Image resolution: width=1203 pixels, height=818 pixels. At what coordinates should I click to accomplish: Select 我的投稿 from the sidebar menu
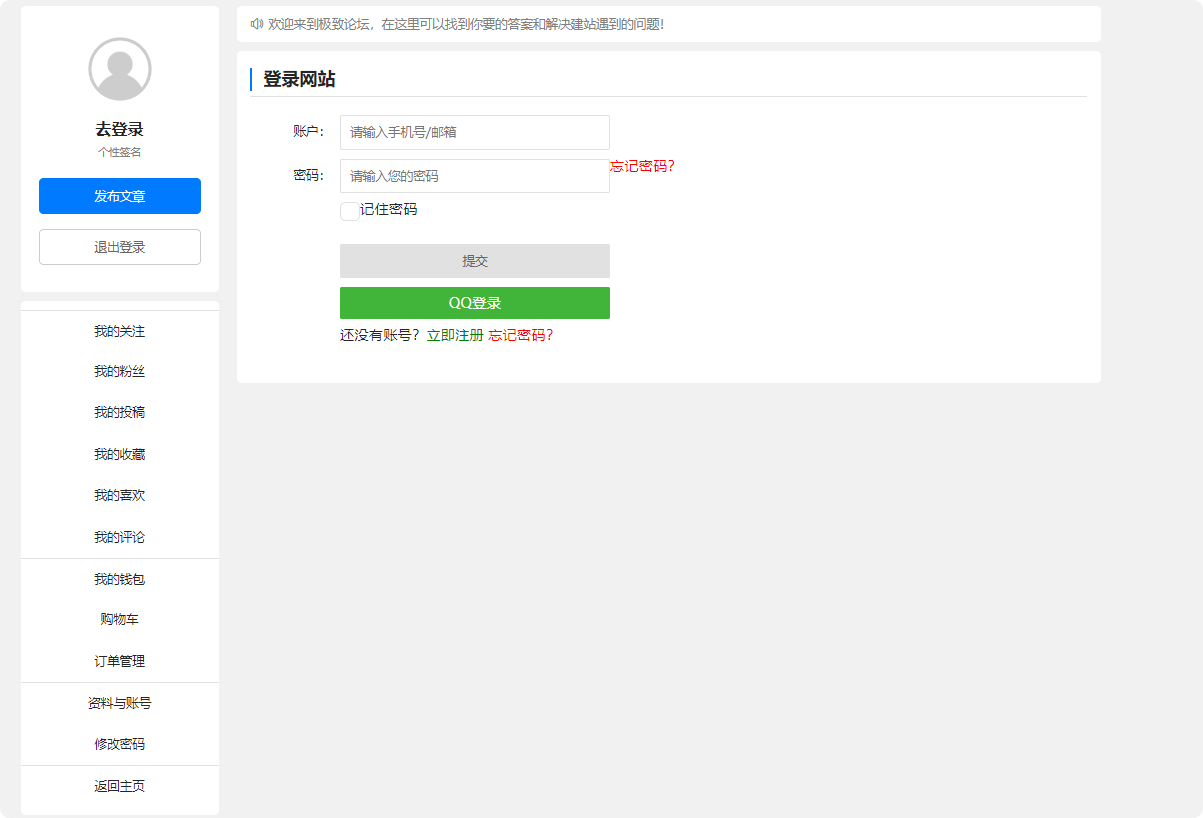119,412
